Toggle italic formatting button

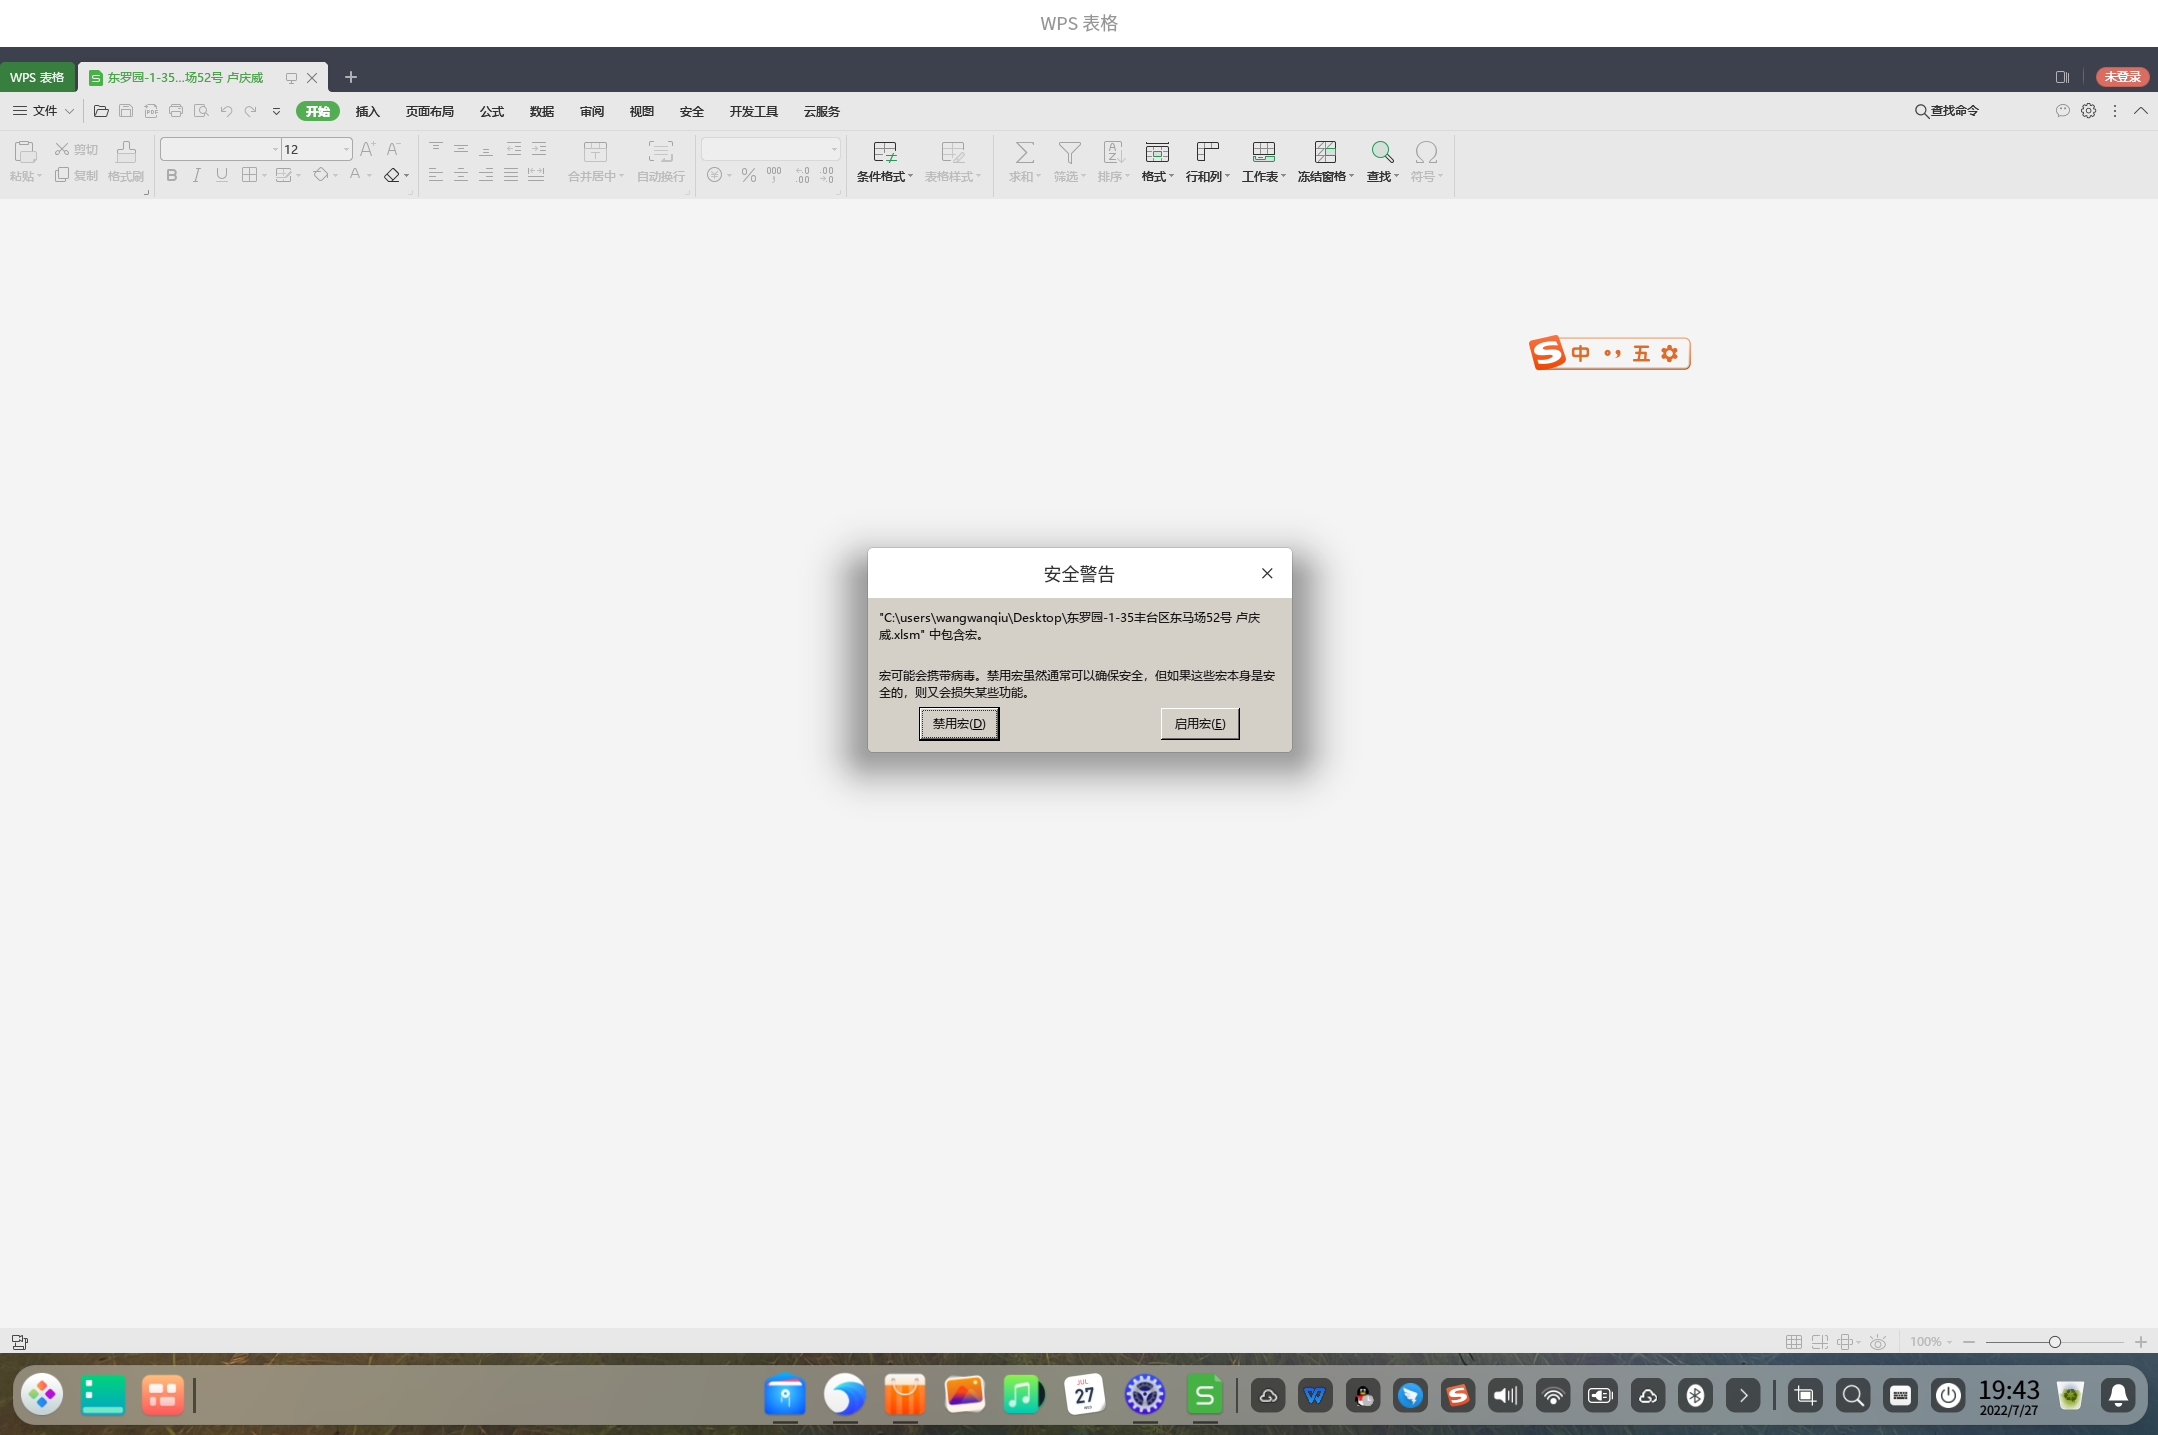coord(197,175)
